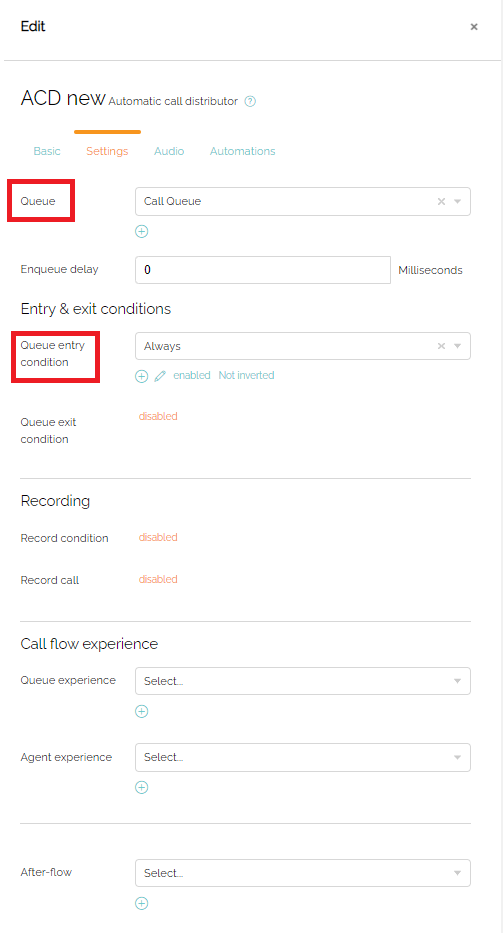Switch to the Audio tab
This screenshot has height=941, width=503.
tap(169, 151)
